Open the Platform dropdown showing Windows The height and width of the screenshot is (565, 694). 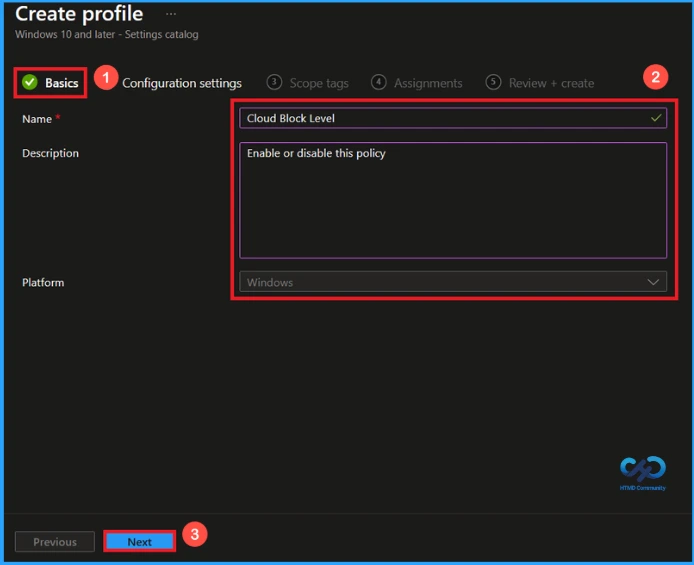click(x=453, y=282)
